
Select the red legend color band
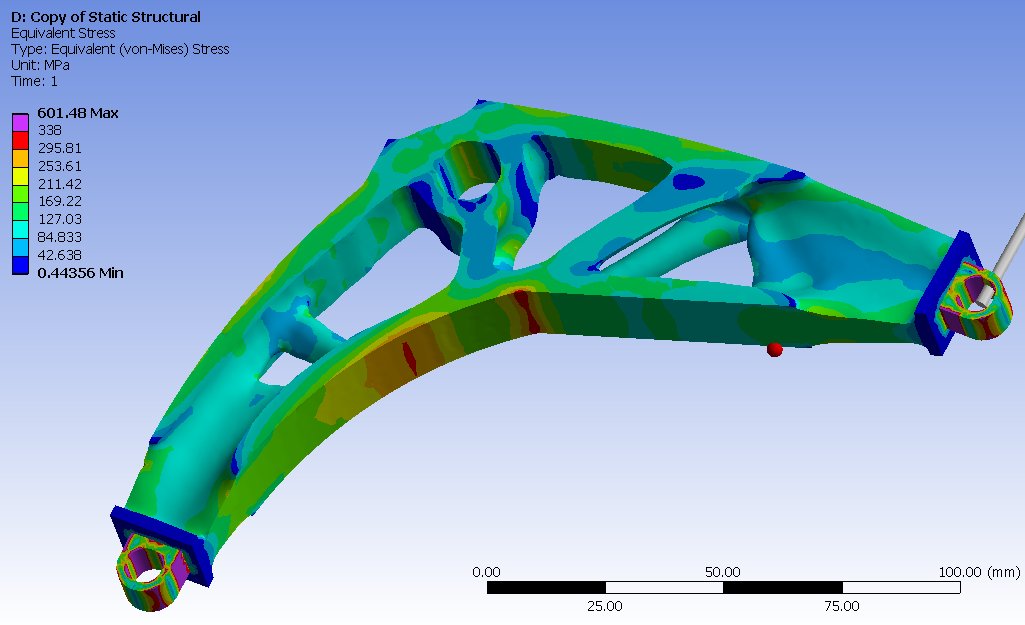[20, 141]
